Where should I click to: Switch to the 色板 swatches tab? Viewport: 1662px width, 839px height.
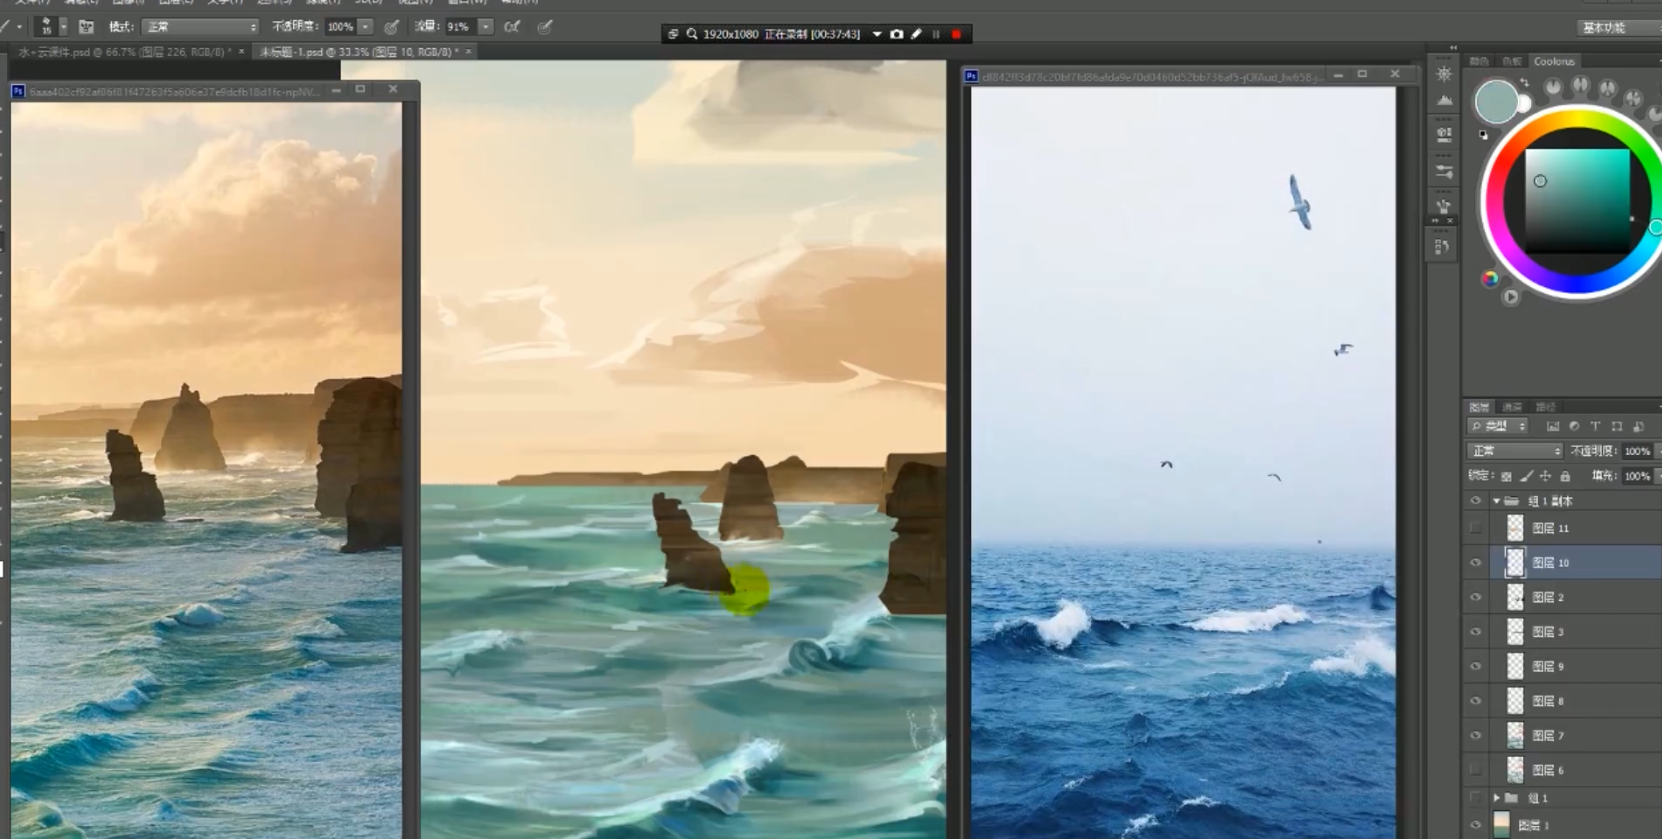tap(1512, 61)
